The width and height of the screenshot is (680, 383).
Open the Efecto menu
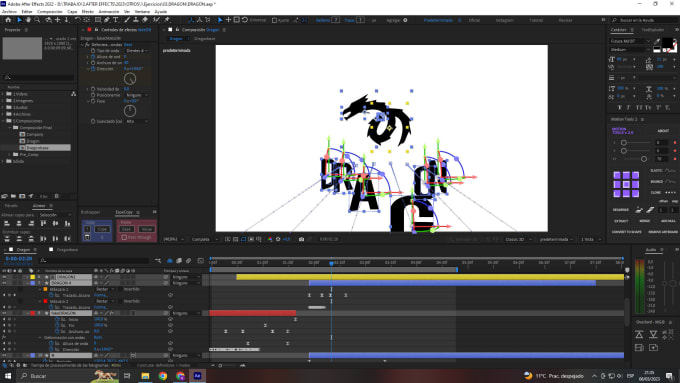click(88, 12)
